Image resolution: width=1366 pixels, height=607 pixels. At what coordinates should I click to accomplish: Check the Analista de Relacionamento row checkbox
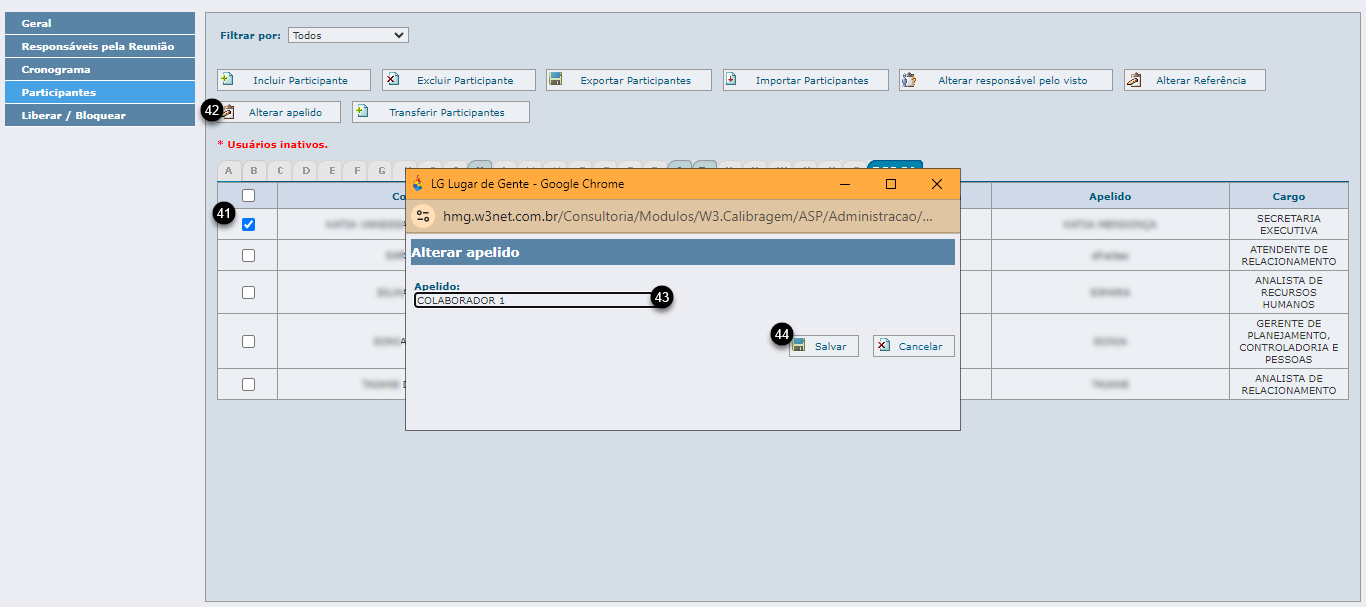click(x=249, y=384)
